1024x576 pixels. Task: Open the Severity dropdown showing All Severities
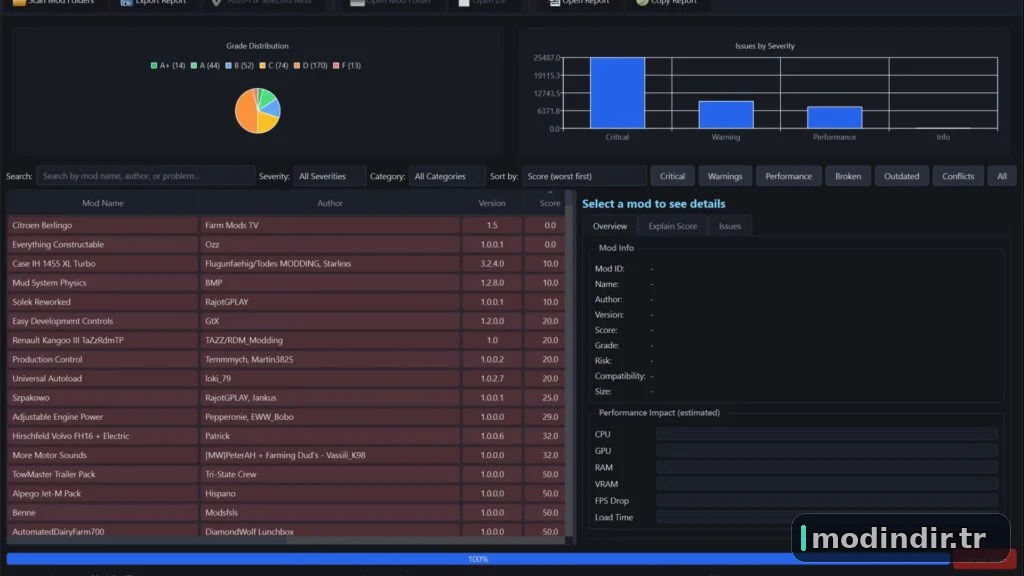328,176
